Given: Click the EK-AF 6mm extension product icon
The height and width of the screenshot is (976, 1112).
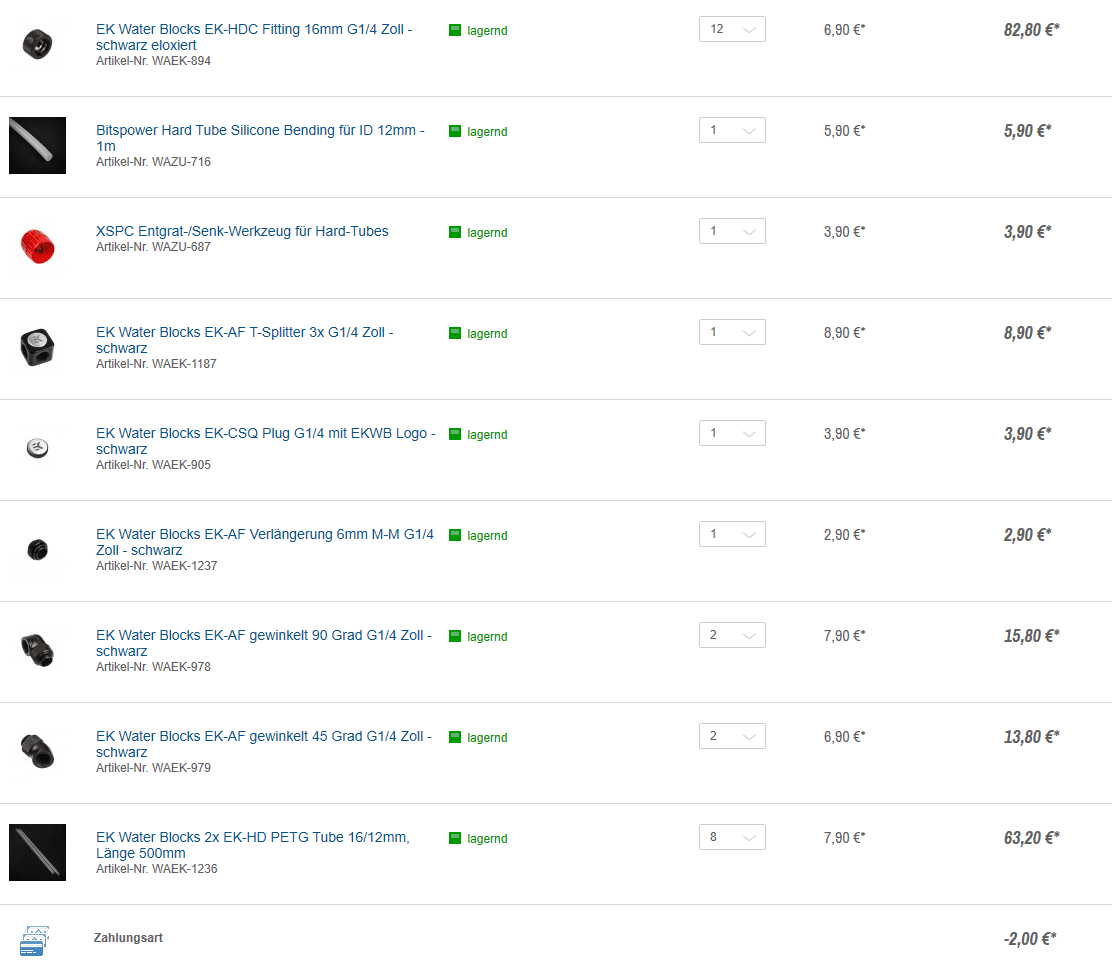Looking at the screenshot, I should coord(37,549).
